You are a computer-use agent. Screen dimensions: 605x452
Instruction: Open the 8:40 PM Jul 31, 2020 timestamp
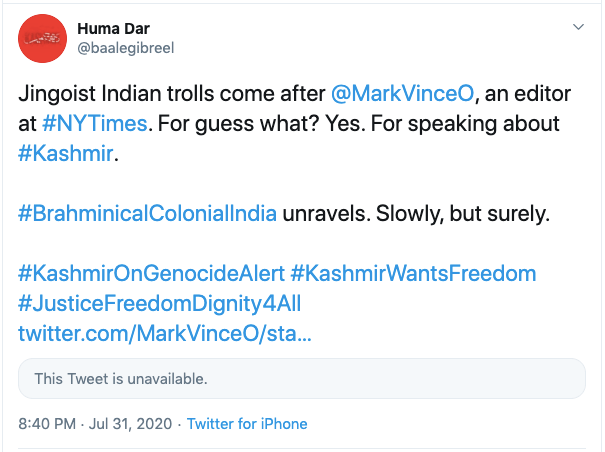coord(95,424)
